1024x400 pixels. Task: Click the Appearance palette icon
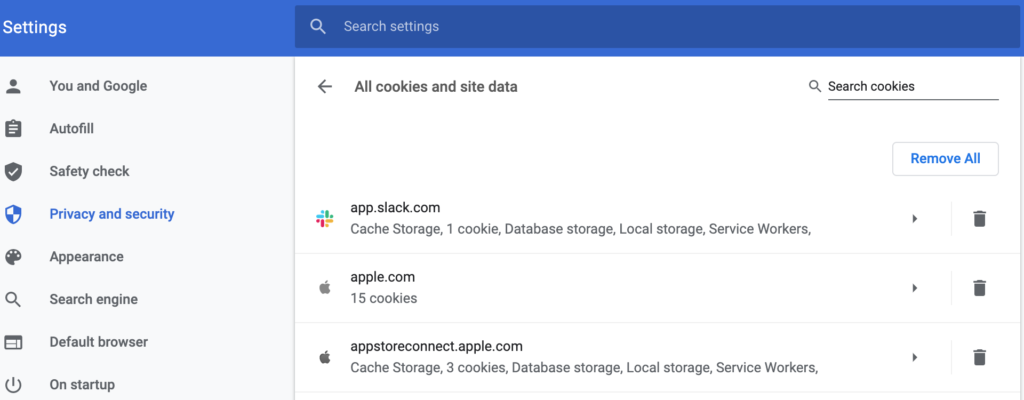(x=13, y=257)
